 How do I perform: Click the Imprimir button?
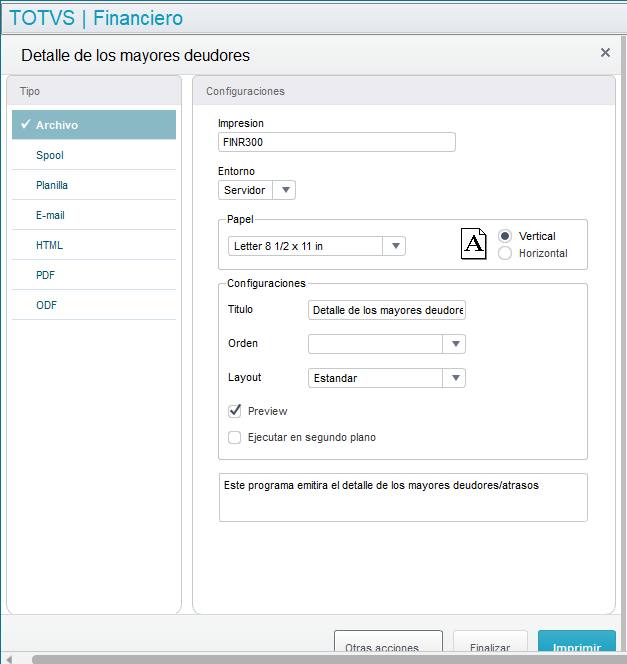(x=577, y=641)
